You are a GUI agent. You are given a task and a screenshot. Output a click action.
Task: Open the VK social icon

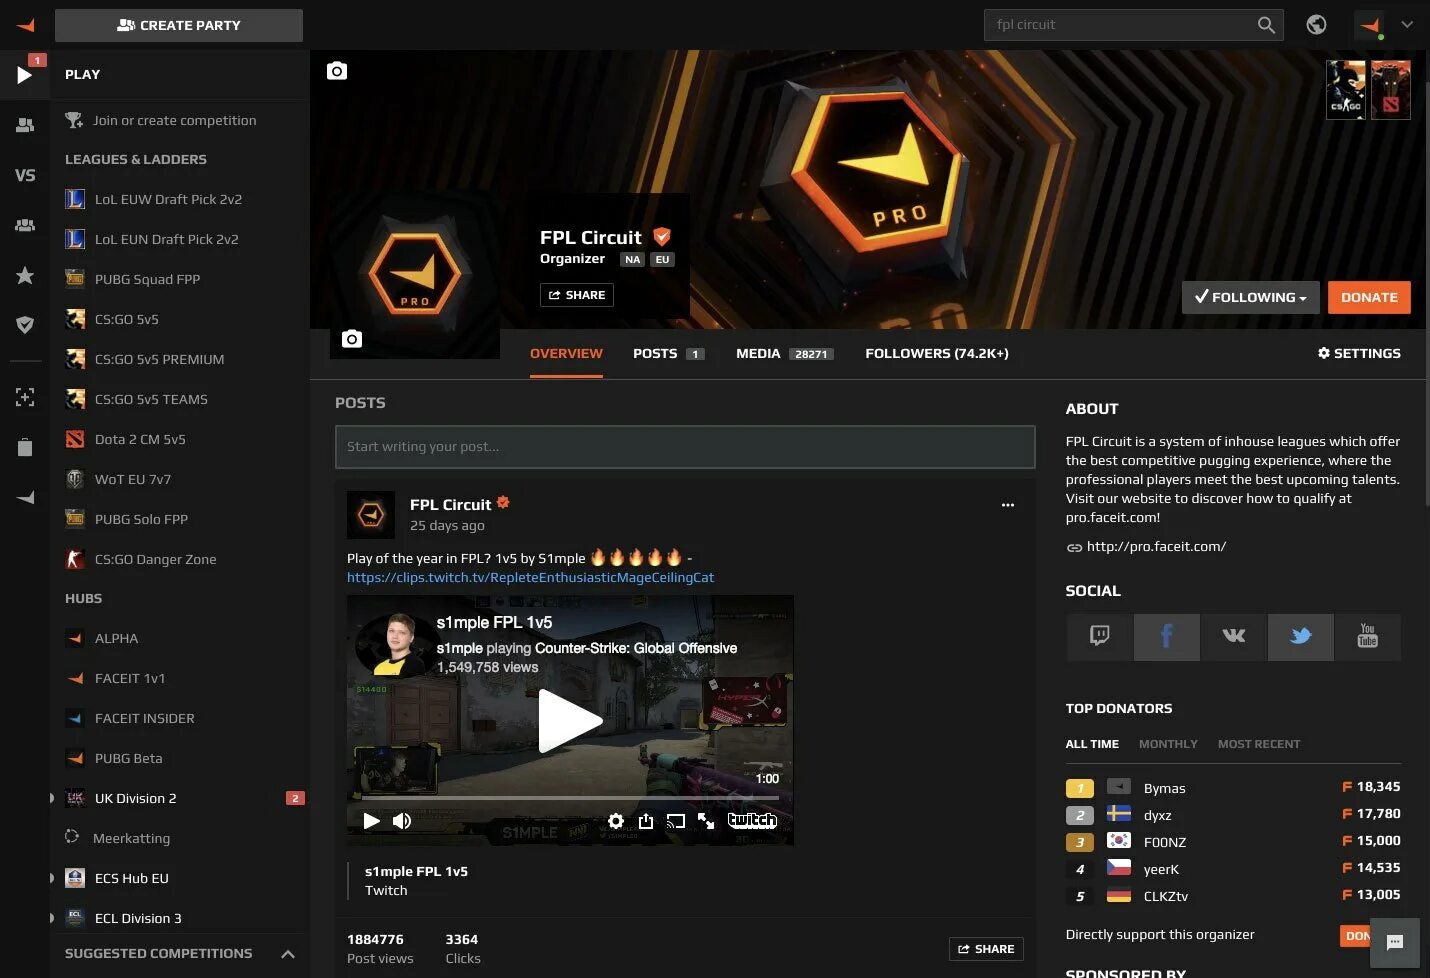coord(1233,637)
